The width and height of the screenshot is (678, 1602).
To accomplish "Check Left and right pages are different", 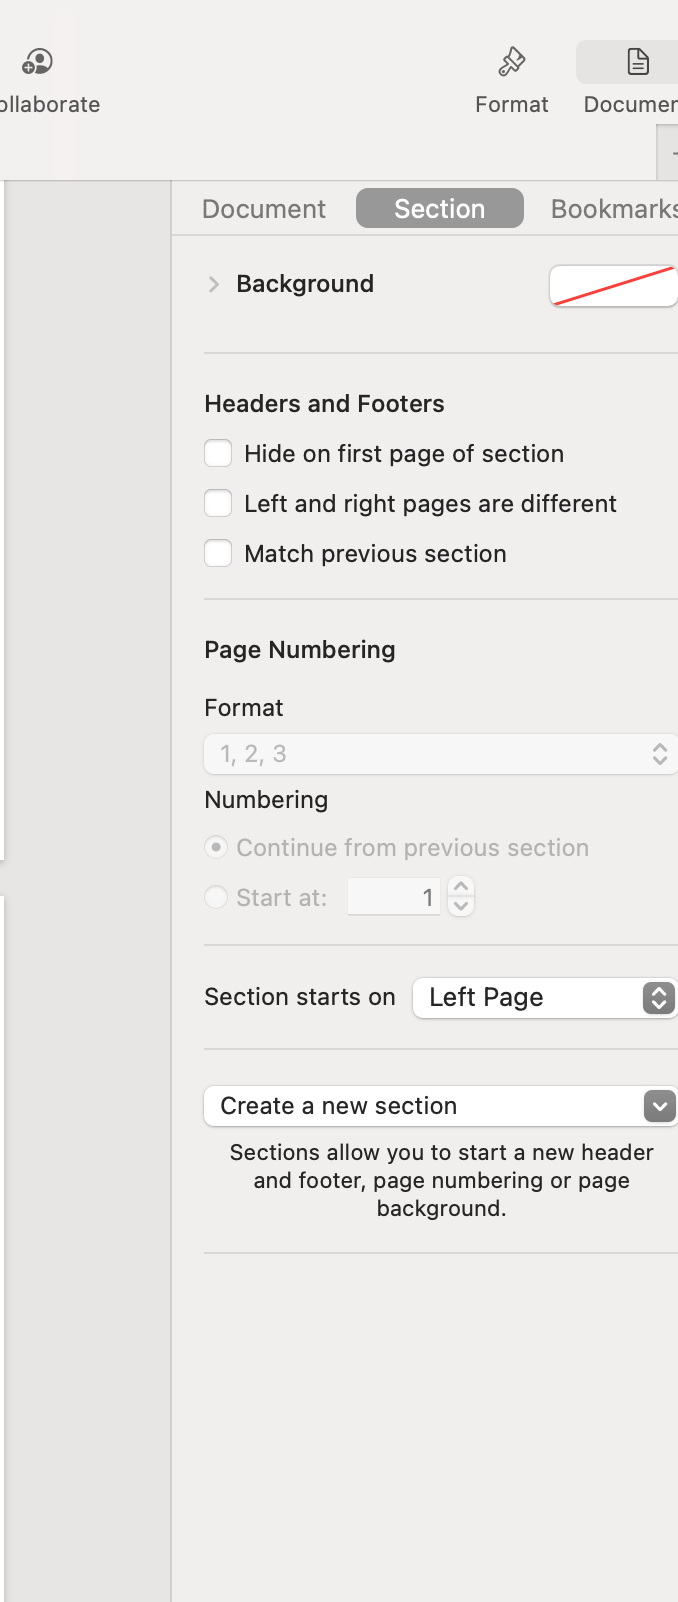I will (x=218, y=503).
